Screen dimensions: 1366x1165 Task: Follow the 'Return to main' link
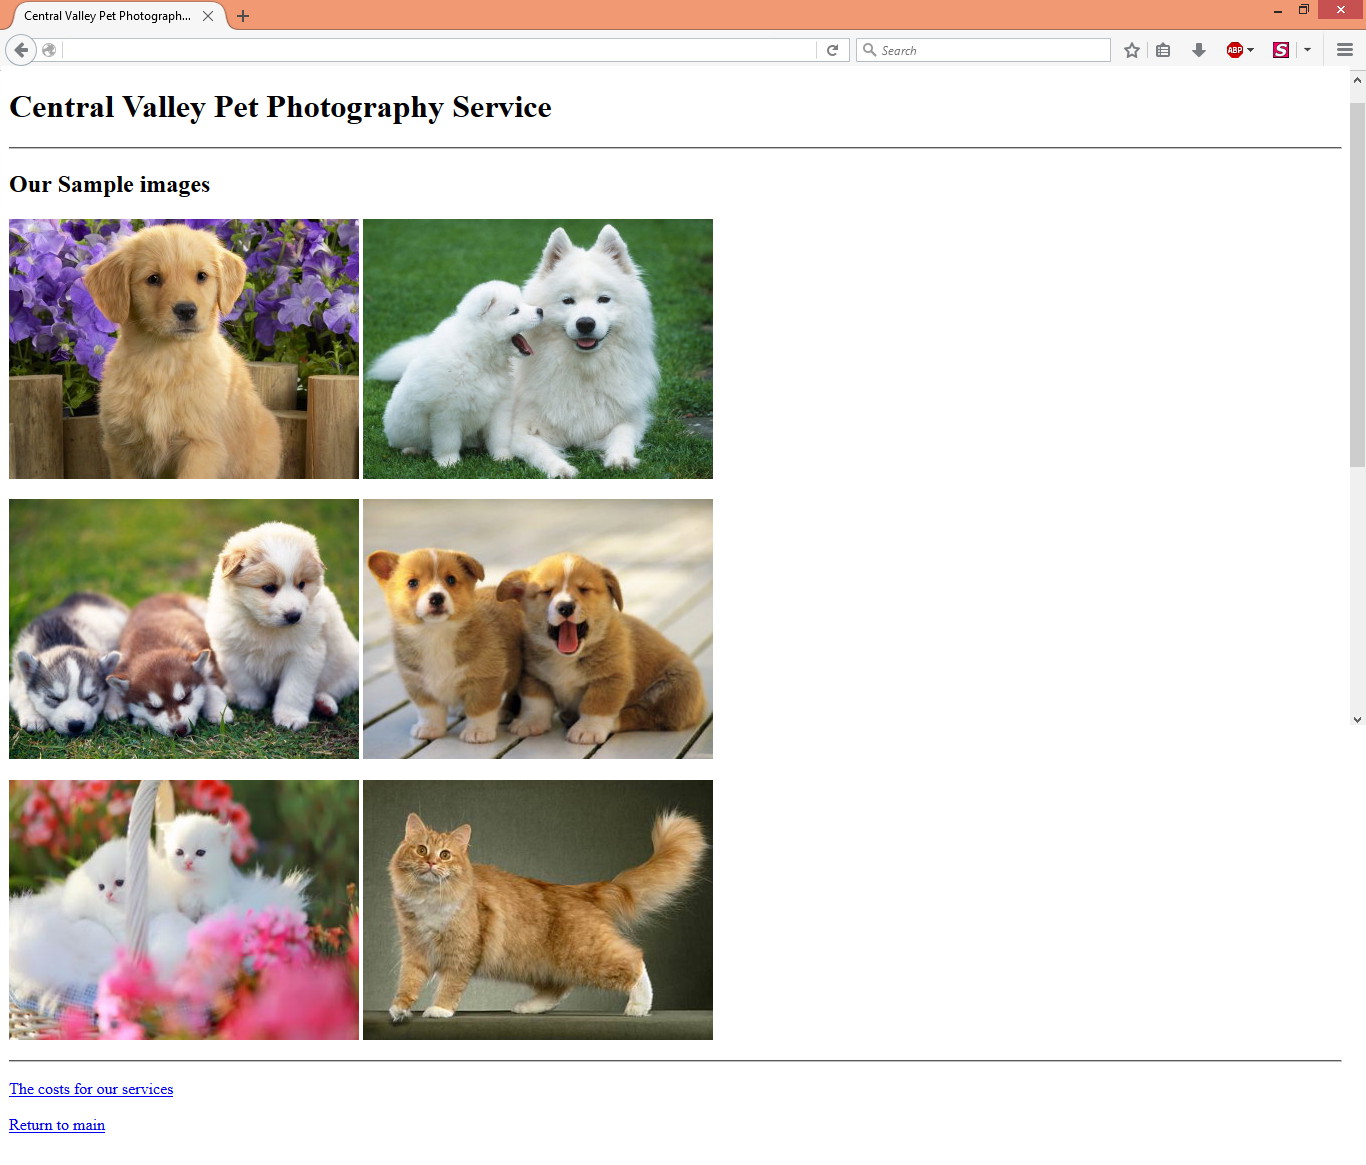pos(57,1125)
